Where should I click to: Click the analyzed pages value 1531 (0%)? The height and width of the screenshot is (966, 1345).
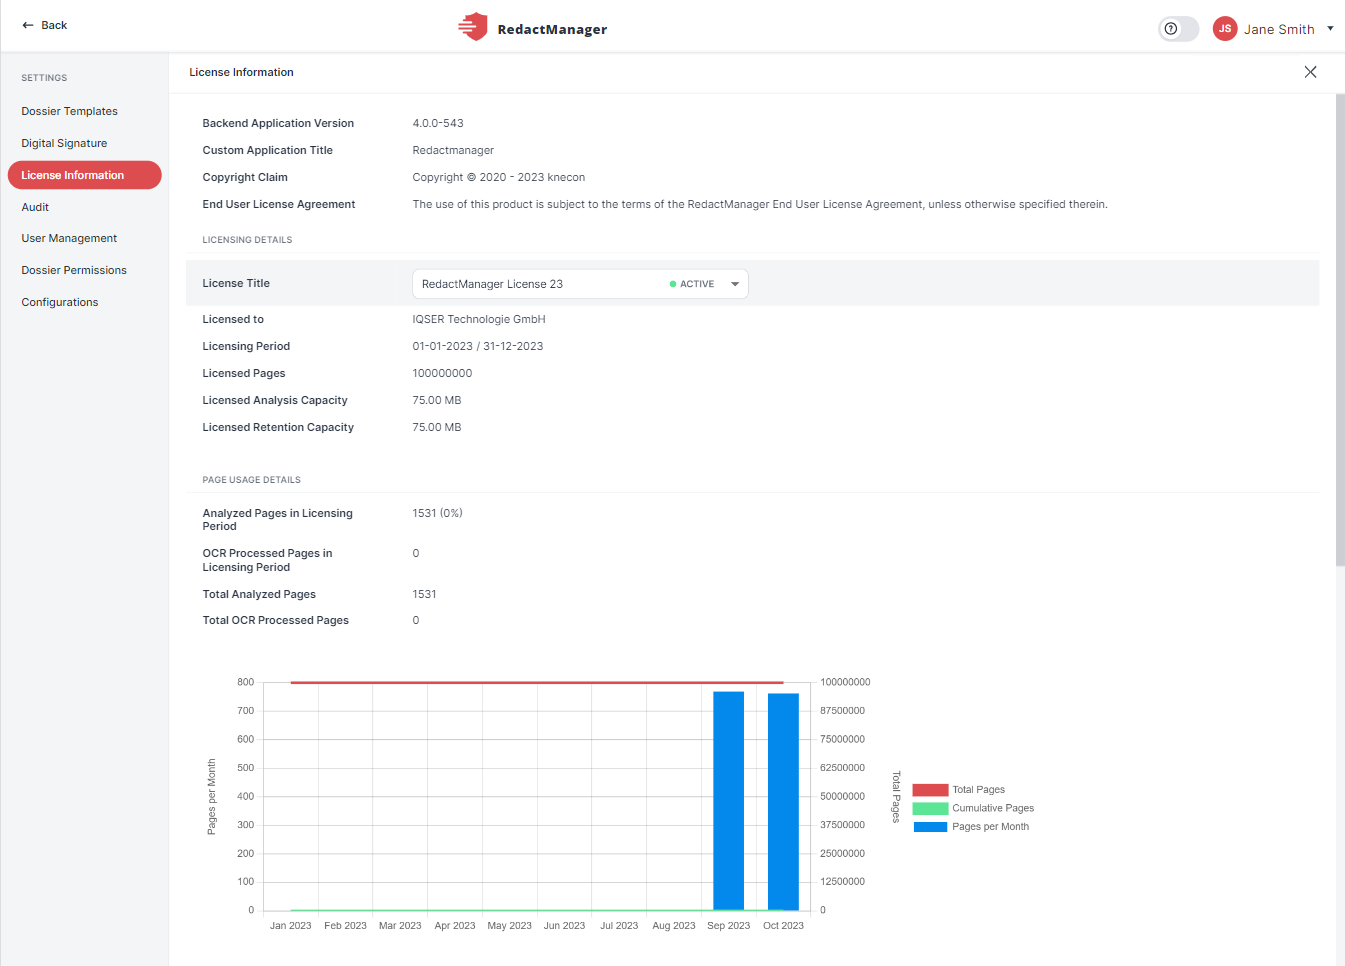[x=437, y=513]
